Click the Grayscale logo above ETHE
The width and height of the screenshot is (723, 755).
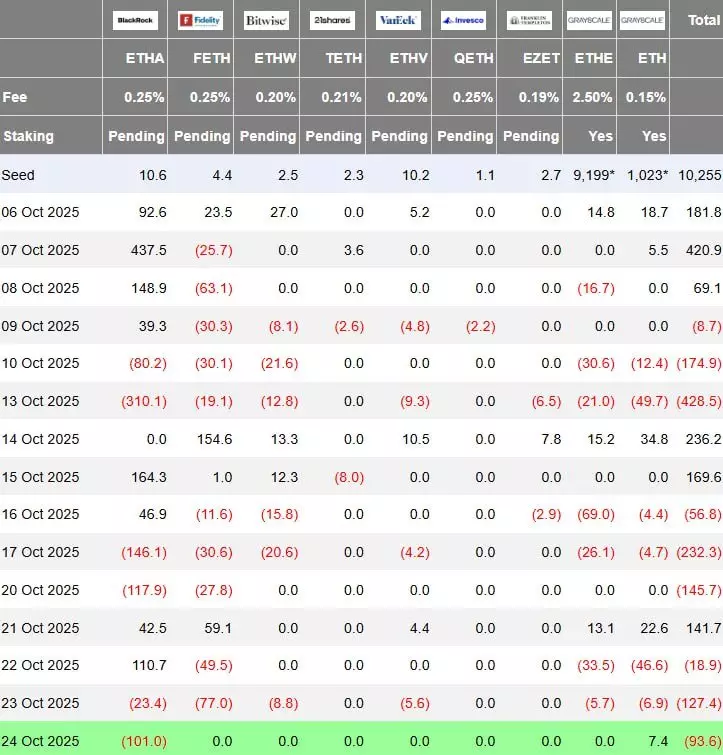pos(590,20)
